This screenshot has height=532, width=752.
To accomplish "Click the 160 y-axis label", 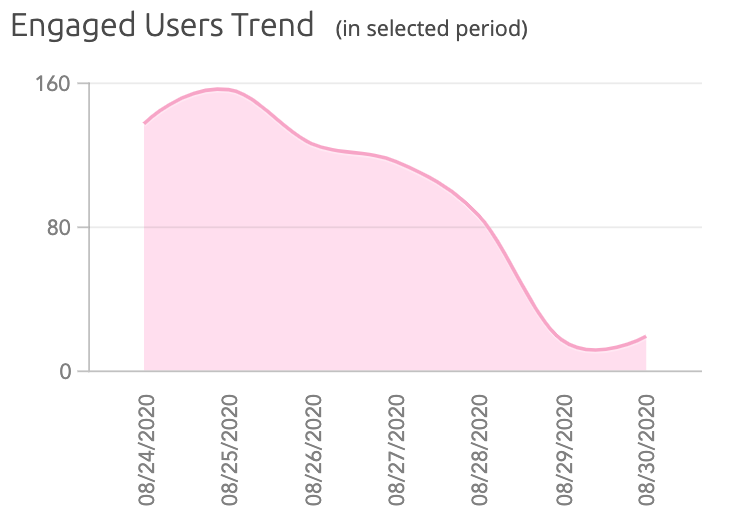I will 53,83.
